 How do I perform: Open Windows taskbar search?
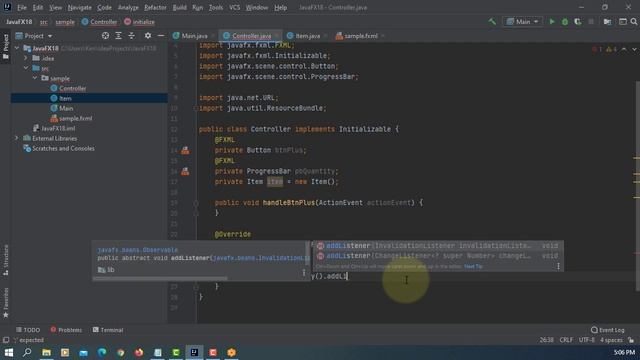click(x=27, y=352)
